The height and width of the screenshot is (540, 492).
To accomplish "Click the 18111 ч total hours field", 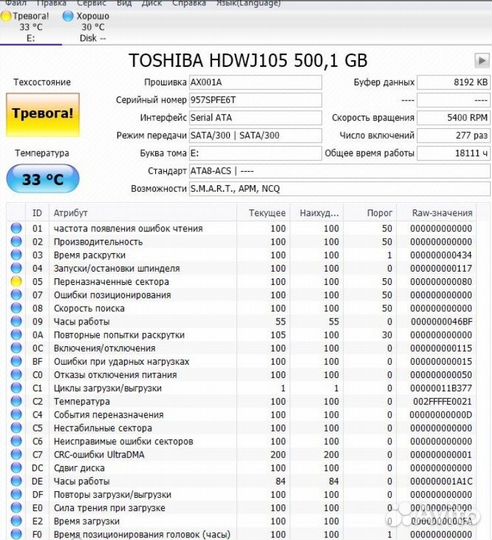I will point(454,153).
